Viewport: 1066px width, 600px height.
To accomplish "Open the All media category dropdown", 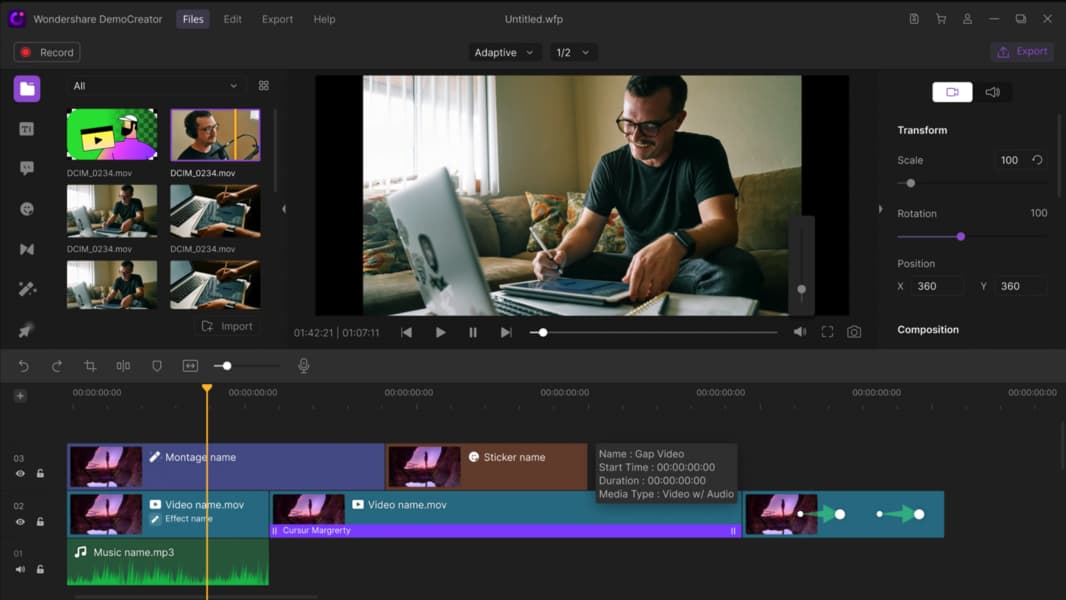I will 155,85.
